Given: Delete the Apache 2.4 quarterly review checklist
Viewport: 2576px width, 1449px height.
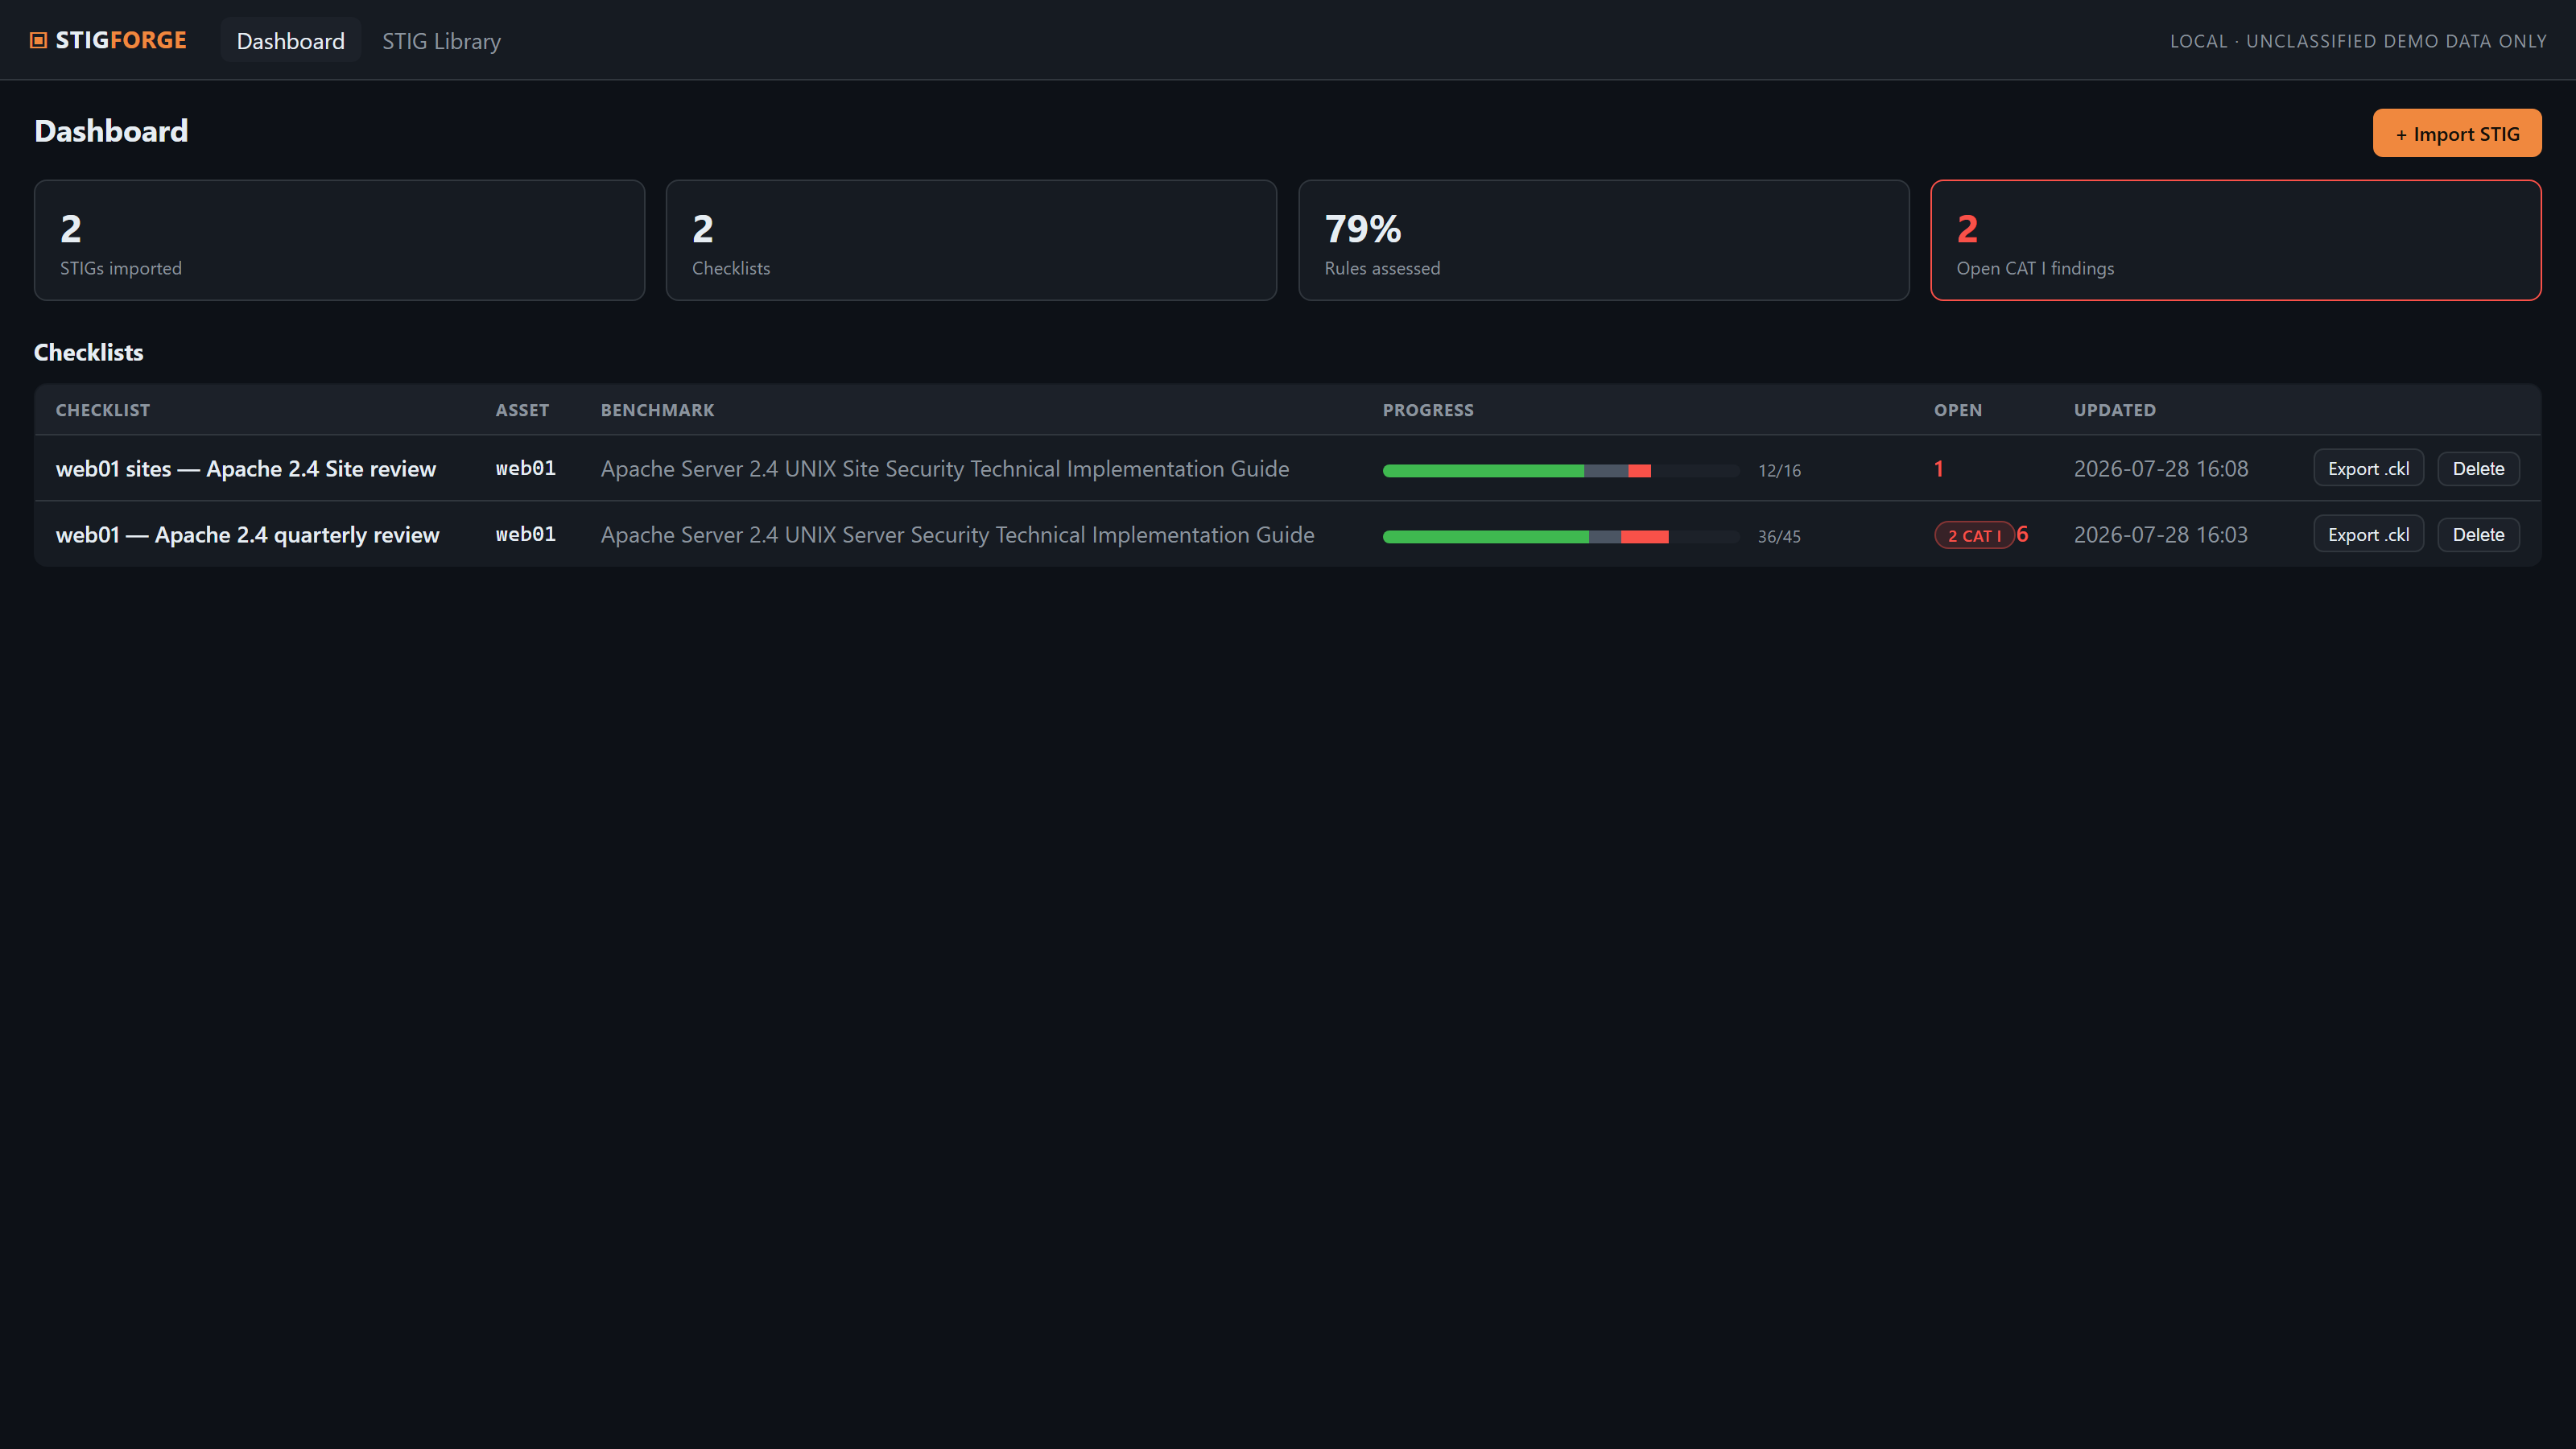Looking at the screenshot, I should click(2478, 534).
